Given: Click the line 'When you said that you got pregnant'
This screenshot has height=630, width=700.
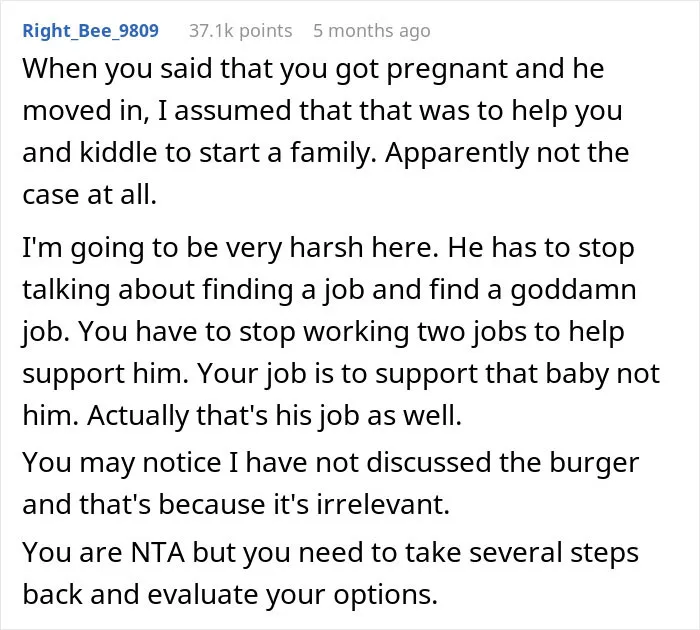Looking at the screenshot, I should point(313,69).
